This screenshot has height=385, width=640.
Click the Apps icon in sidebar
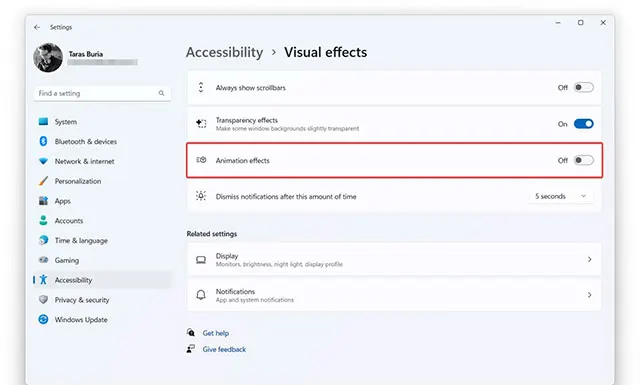[x=43, y=200]
